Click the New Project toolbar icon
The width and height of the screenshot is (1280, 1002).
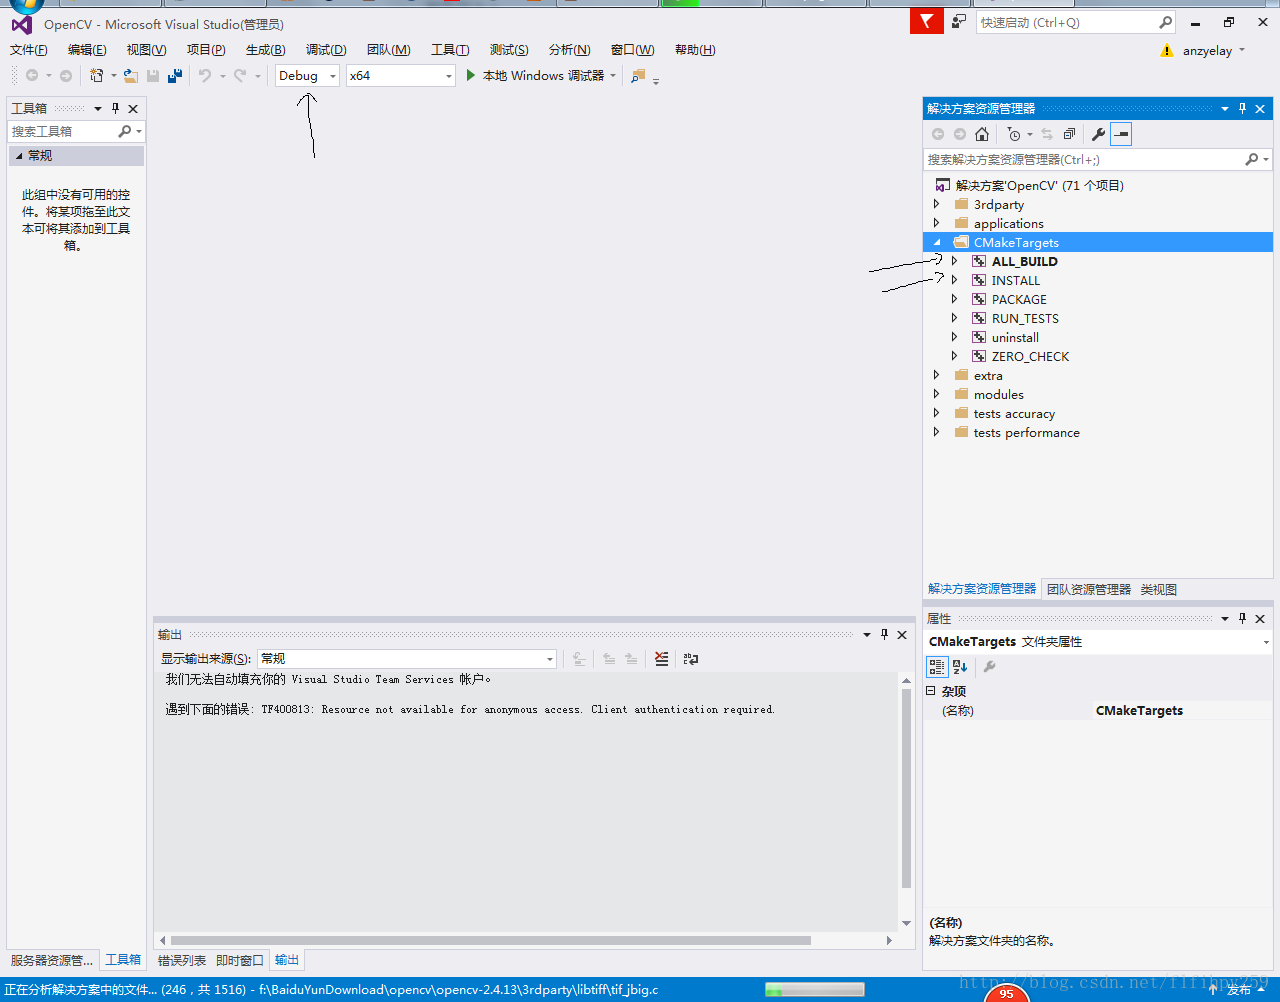[96, 75]
